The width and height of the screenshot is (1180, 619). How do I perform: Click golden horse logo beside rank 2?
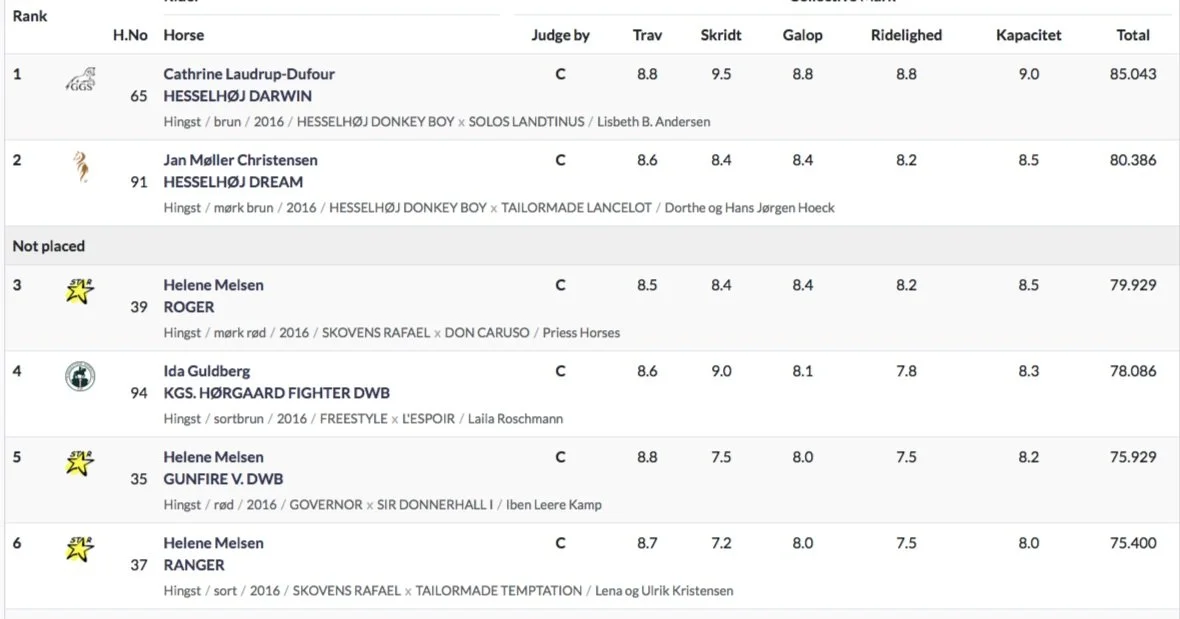tap(81, 166)
